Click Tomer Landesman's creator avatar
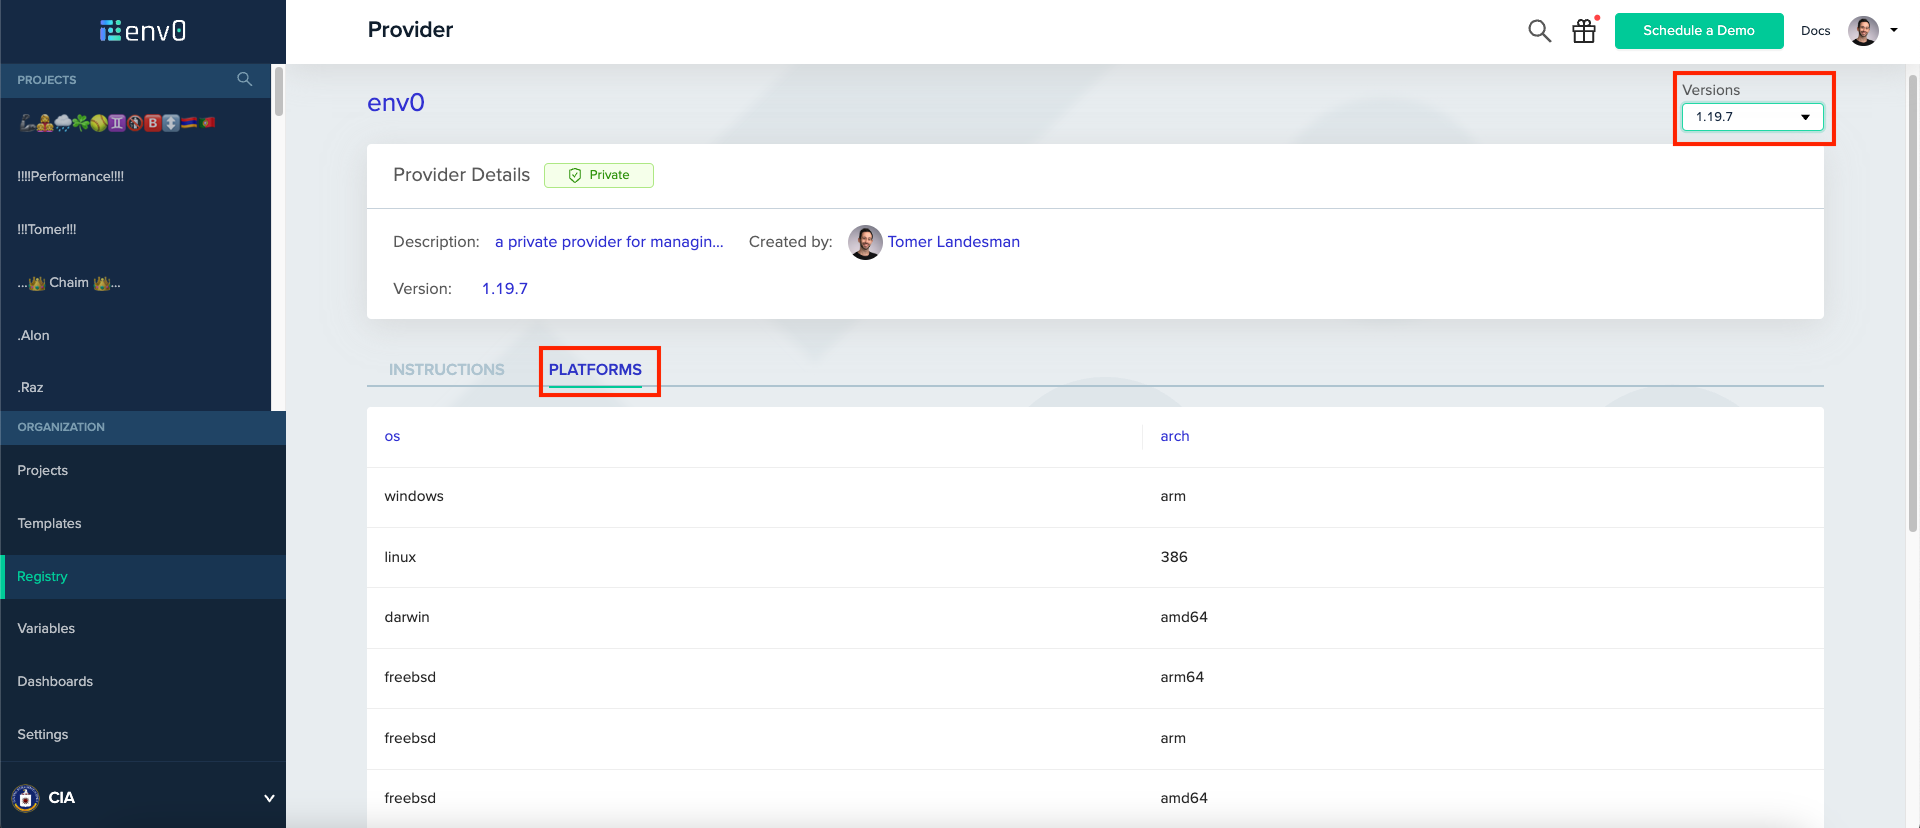 (865, 242)
